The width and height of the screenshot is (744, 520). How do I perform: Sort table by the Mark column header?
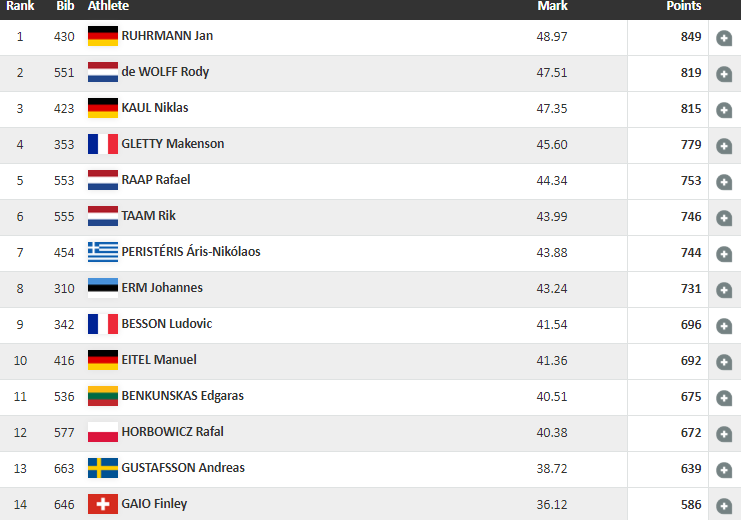(x=552, y=6)
